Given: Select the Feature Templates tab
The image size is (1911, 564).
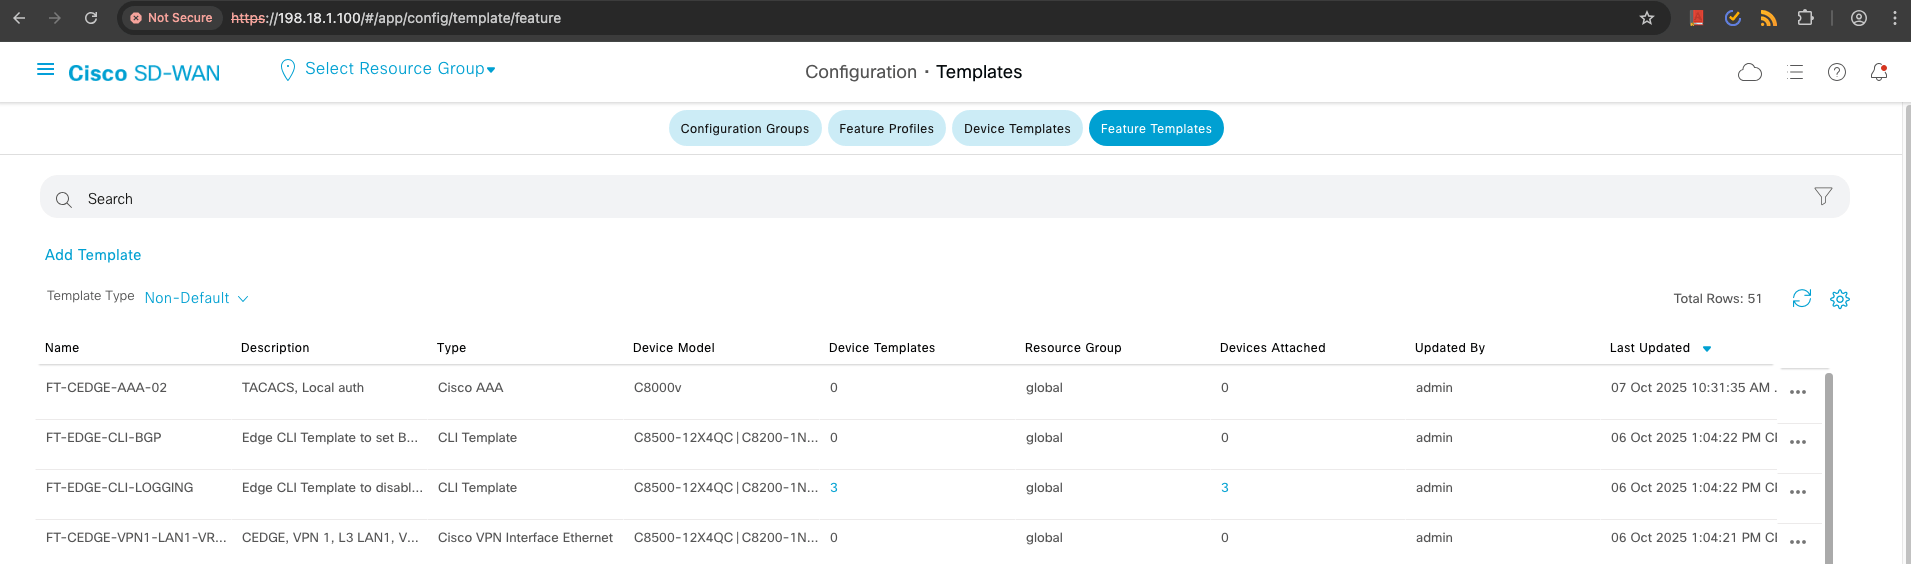Looking at the screenshot, I should pyautogui.click(x=1156, y=128).
